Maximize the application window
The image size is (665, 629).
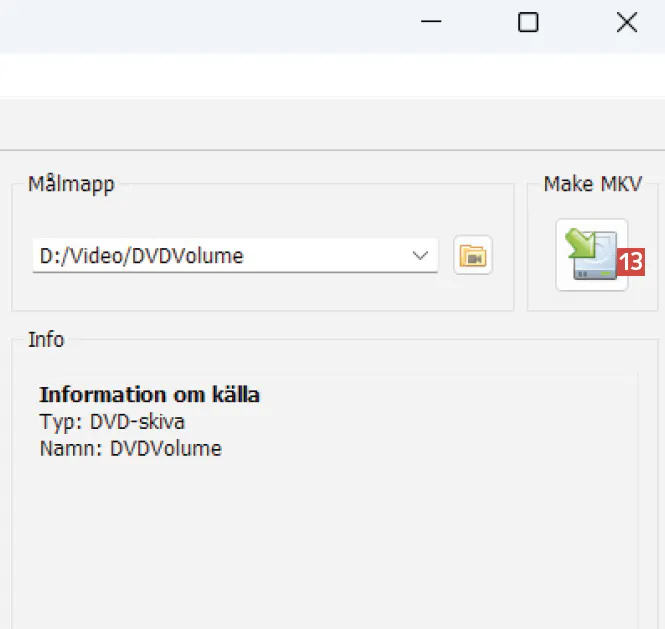point(528,23)
